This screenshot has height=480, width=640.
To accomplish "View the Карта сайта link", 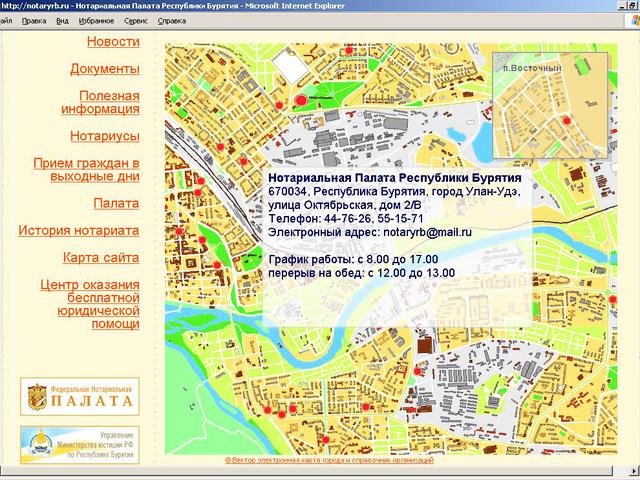I will (100, 258).
